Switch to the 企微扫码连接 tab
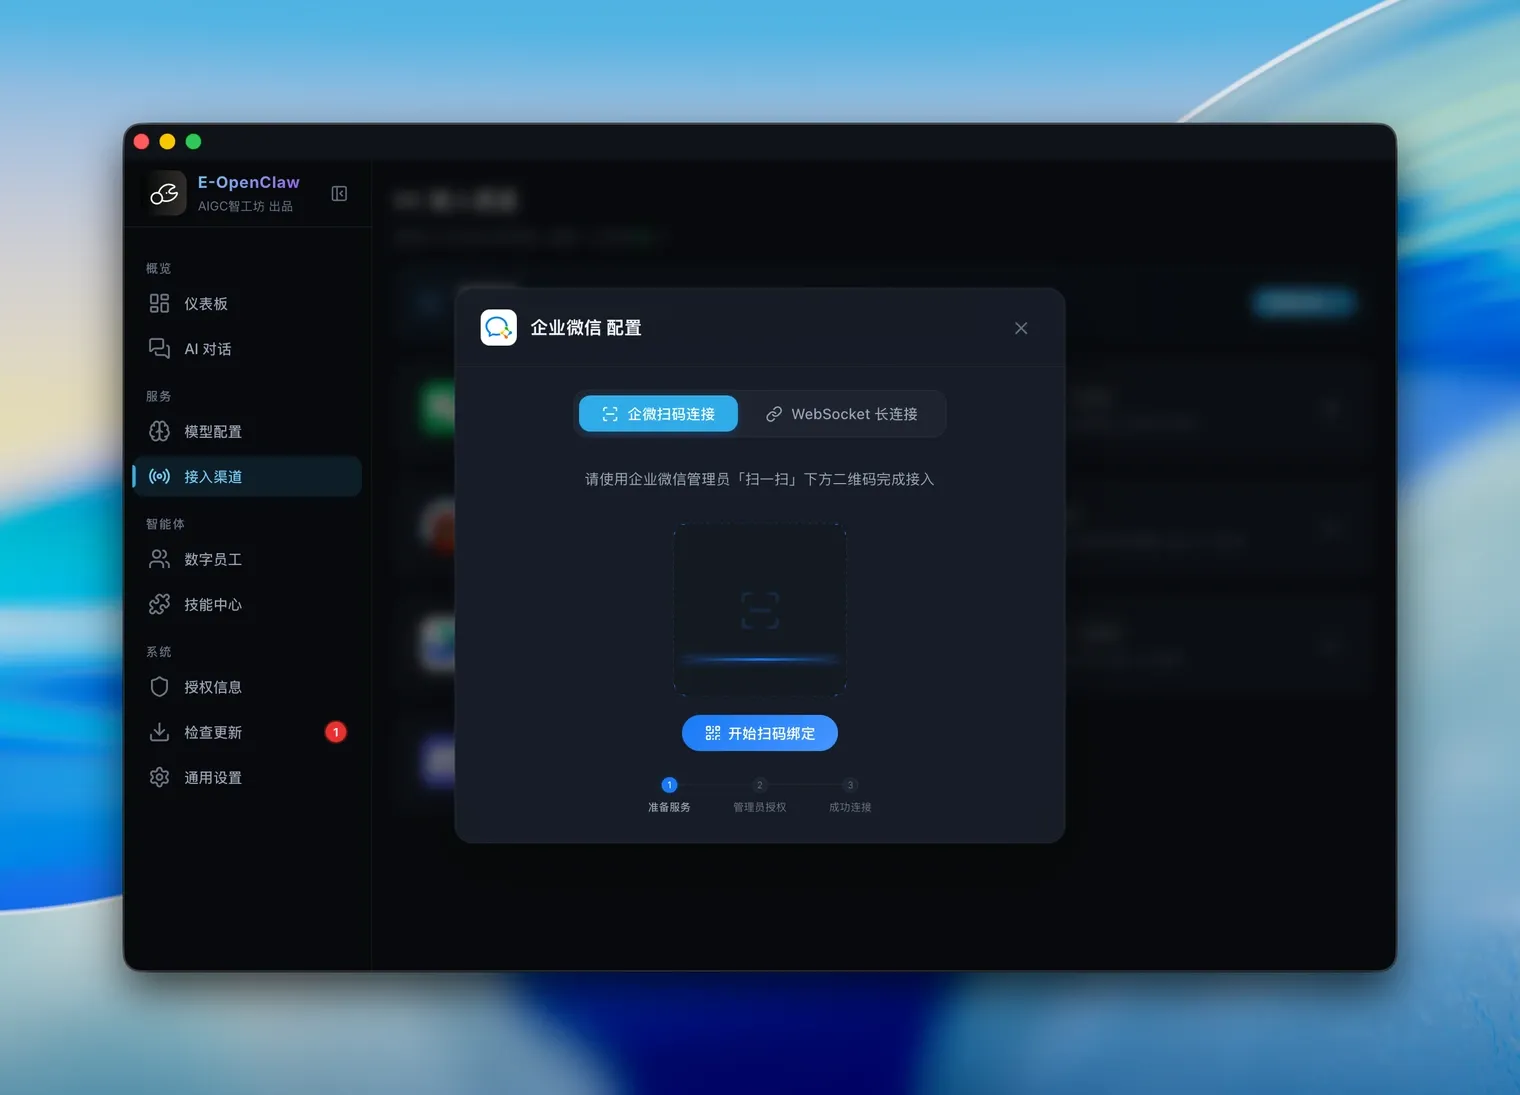The image size is (1520, 1095). coord(658,414)
